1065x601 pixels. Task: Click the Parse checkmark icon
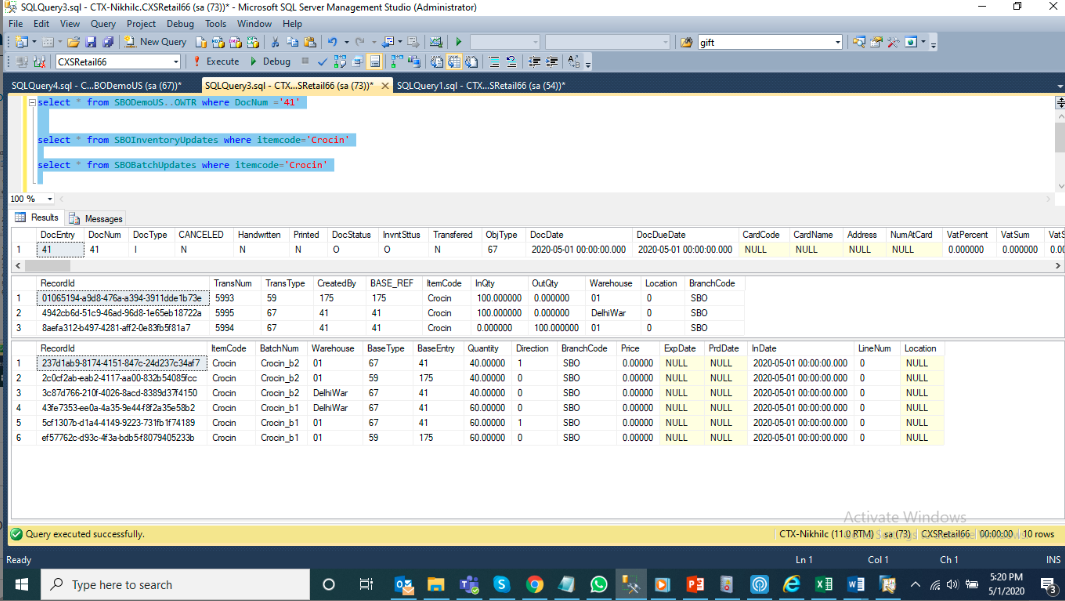click(322, 62)
